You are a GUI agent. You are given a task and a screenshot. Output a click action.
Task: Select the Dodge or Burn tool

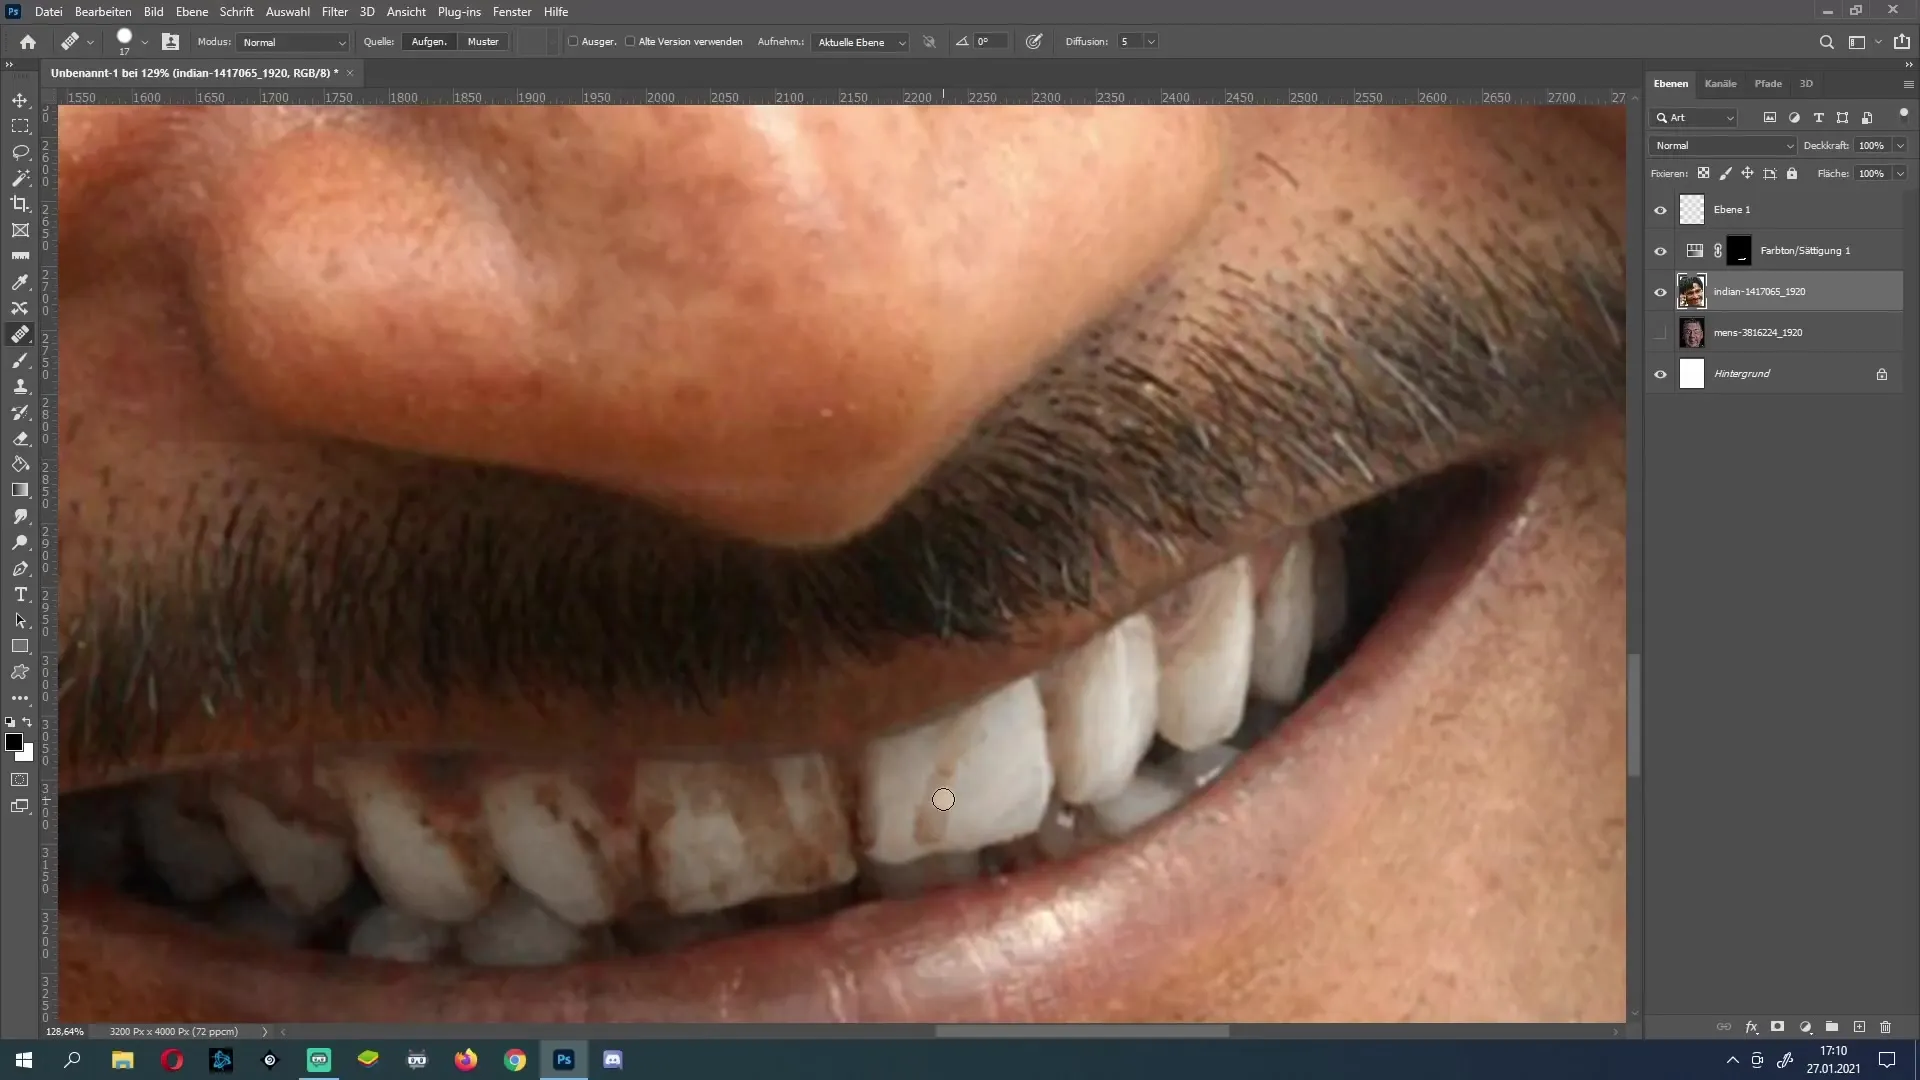[x=20, y=542]
